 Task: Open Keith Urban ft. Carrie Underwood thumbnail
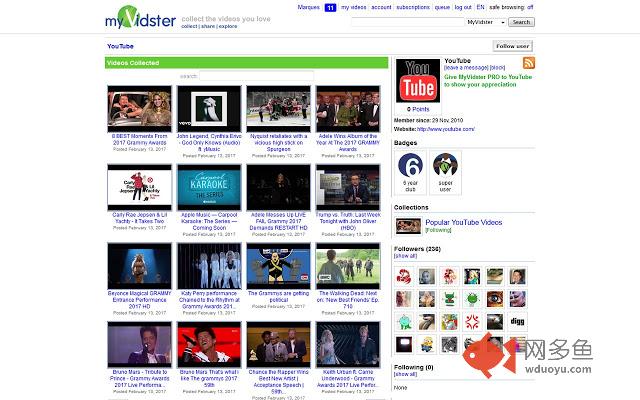pyautogui.click(x=348, y=344)
